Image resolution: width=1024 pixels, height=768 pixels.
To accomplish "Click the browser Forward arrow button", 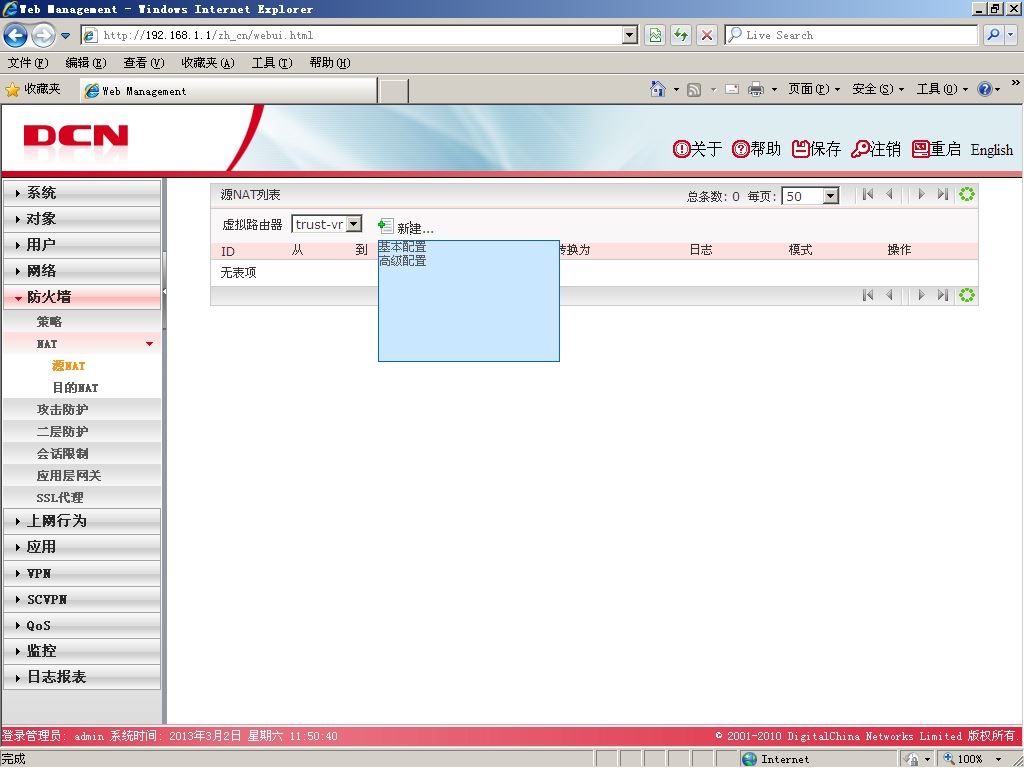I will point(43,35).
